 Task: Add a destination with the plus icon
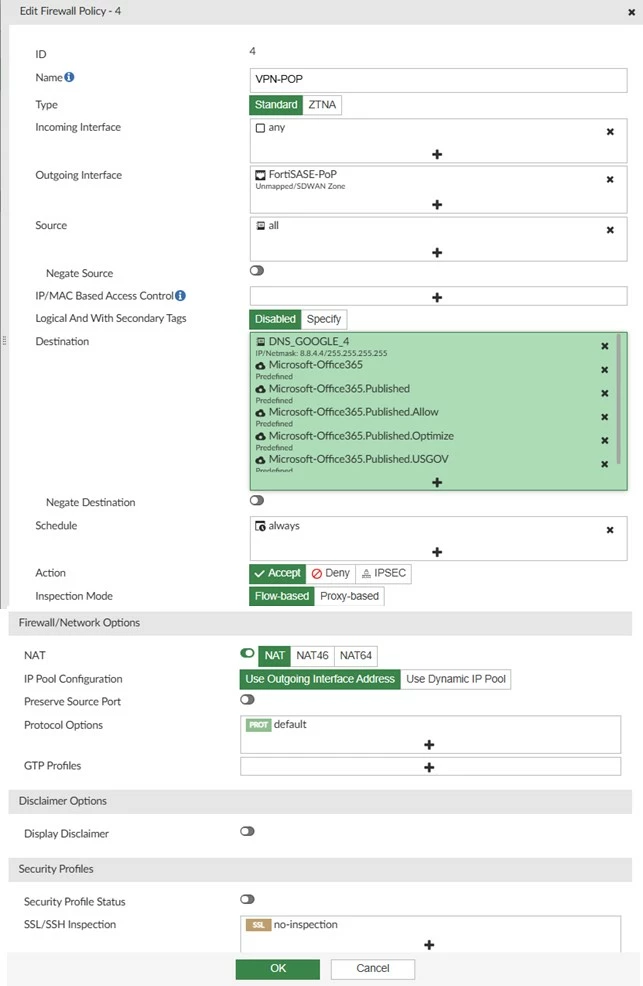click(x=437, y=482)
